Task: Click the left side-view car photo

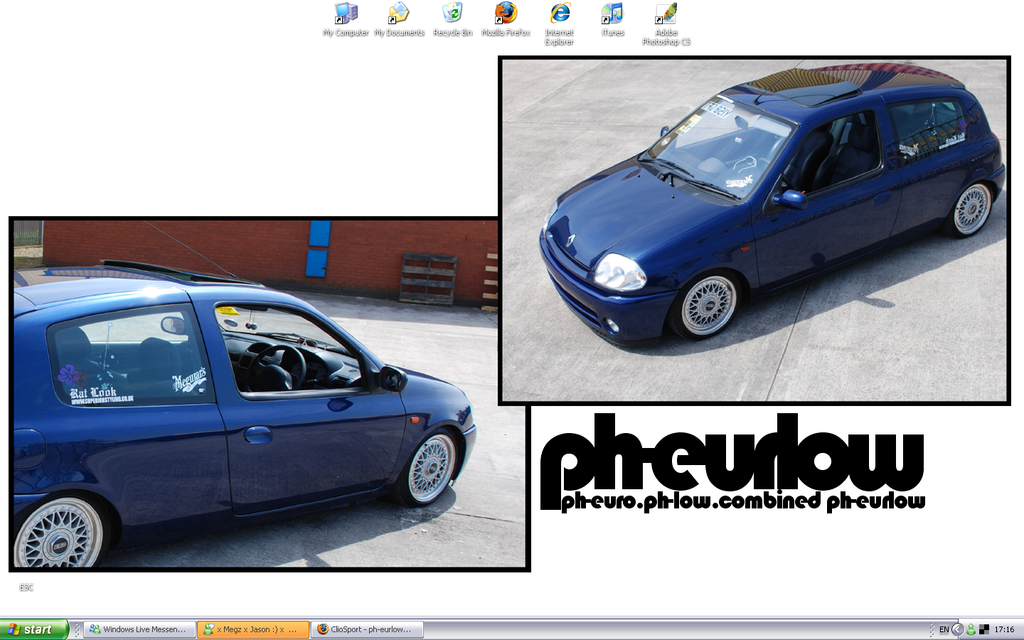Action: point(250,400)
